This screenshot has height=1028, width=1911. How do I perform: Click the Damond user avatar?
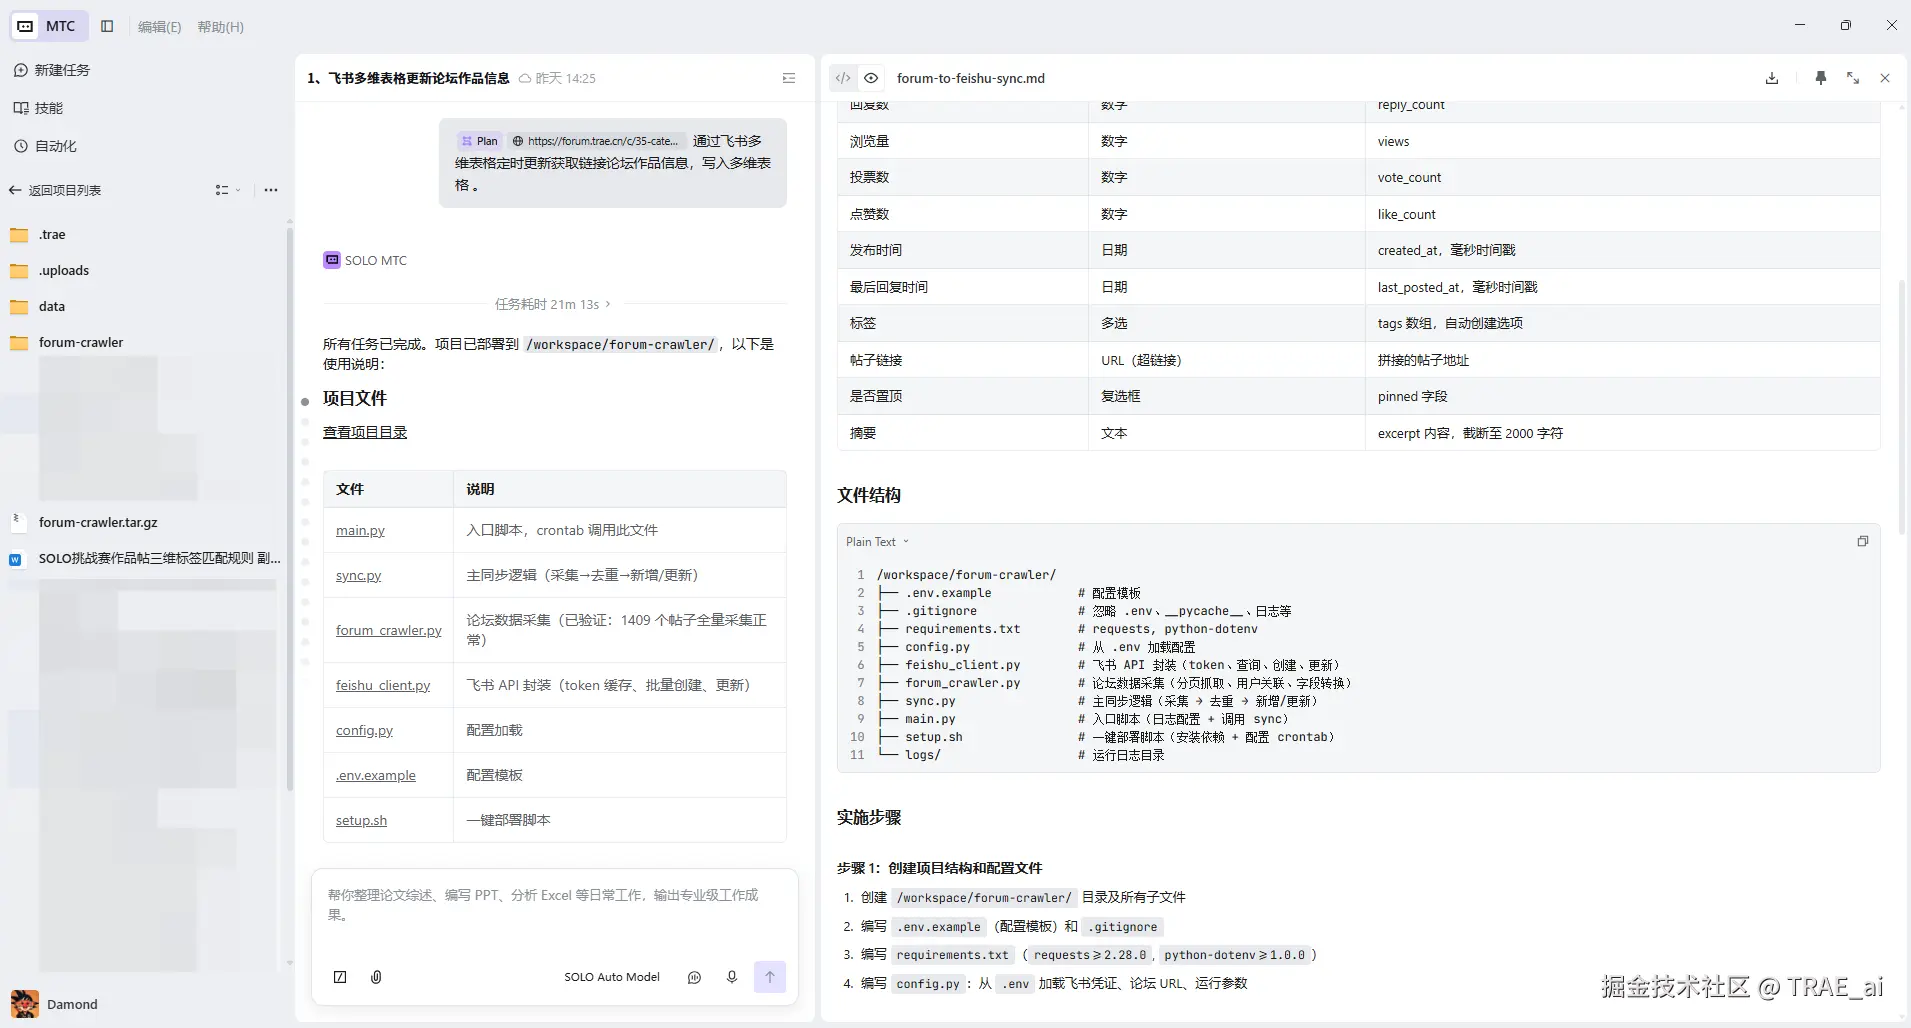click(x=25, y=1003)
